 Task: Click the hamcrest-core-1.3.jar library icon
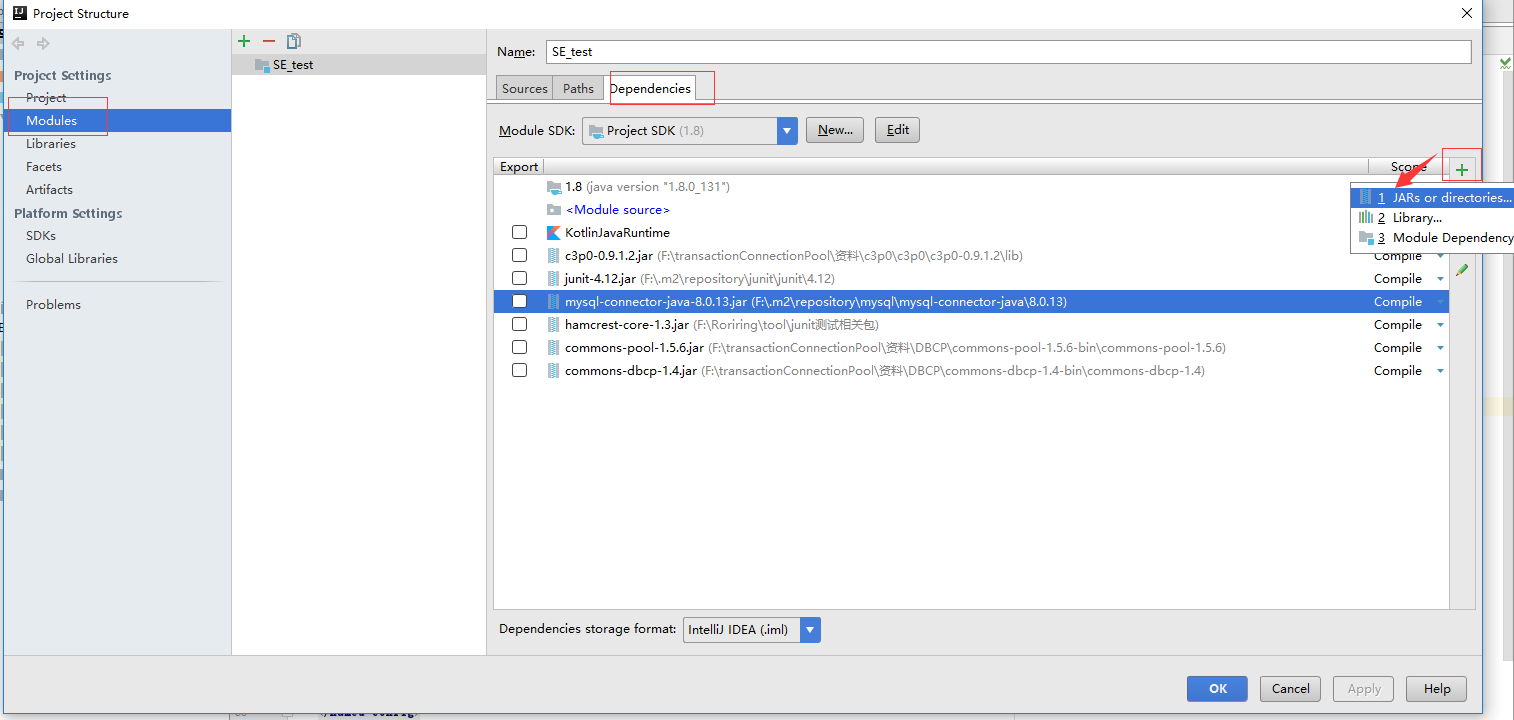[554, 325]
